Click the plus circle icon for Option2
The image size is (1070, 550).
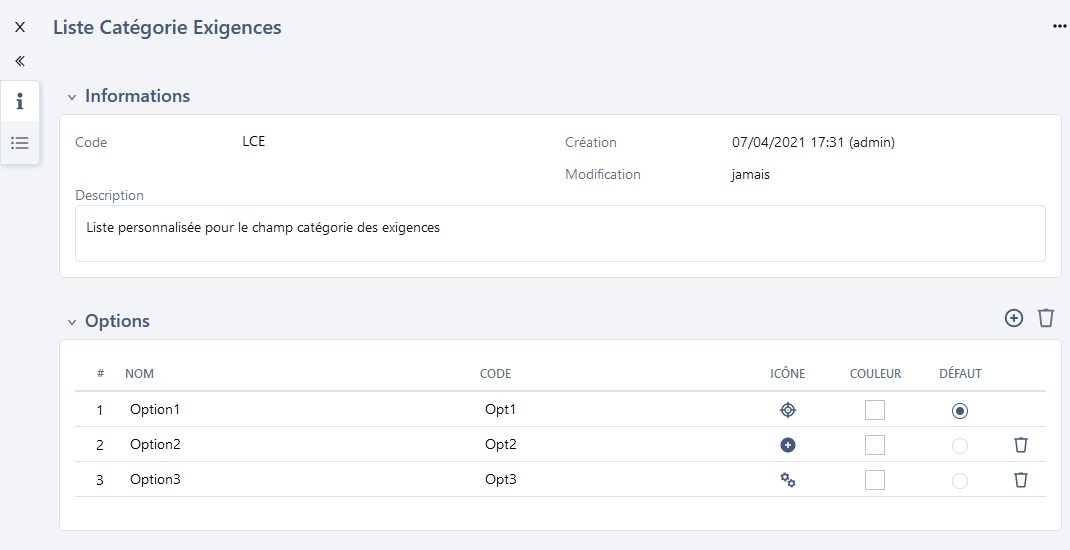click(788, 445)
